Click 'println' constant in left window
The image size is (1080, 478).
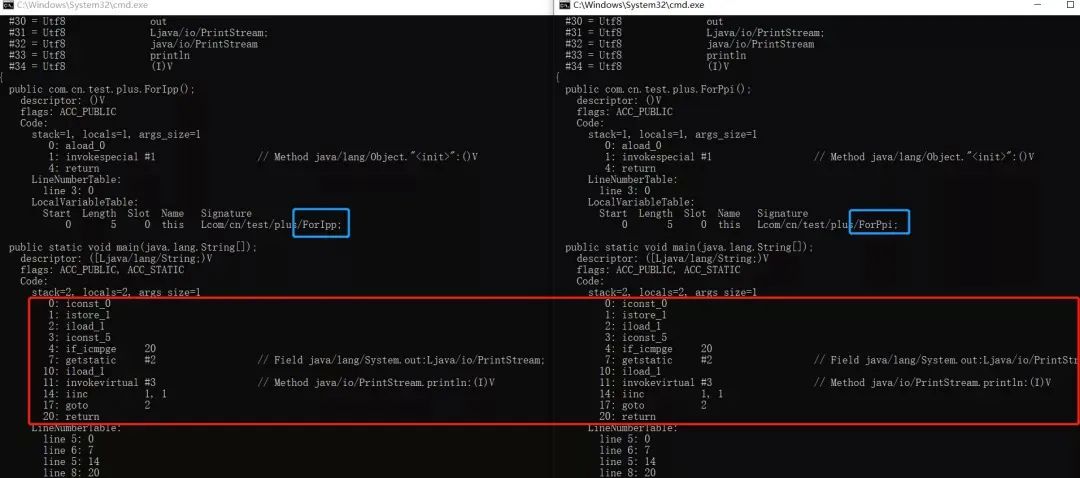click(169, 56)
